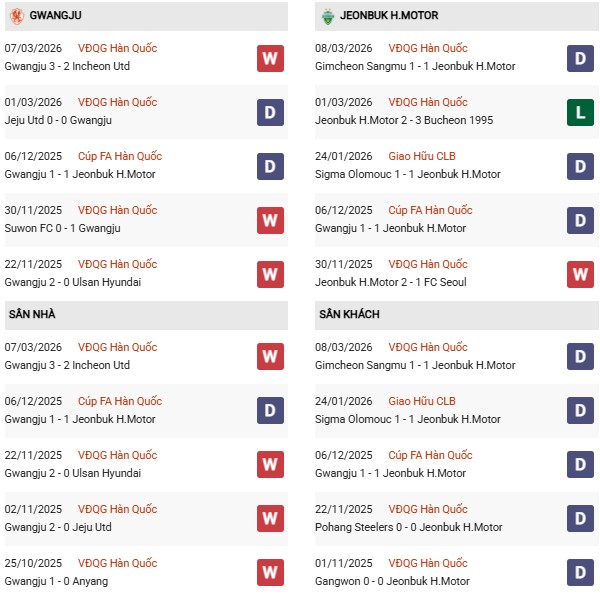Screen dimensions: 600x594
Task: Click the Suwon FC 0 - 1 Gwangju result
Action: [x=62, y=228]
